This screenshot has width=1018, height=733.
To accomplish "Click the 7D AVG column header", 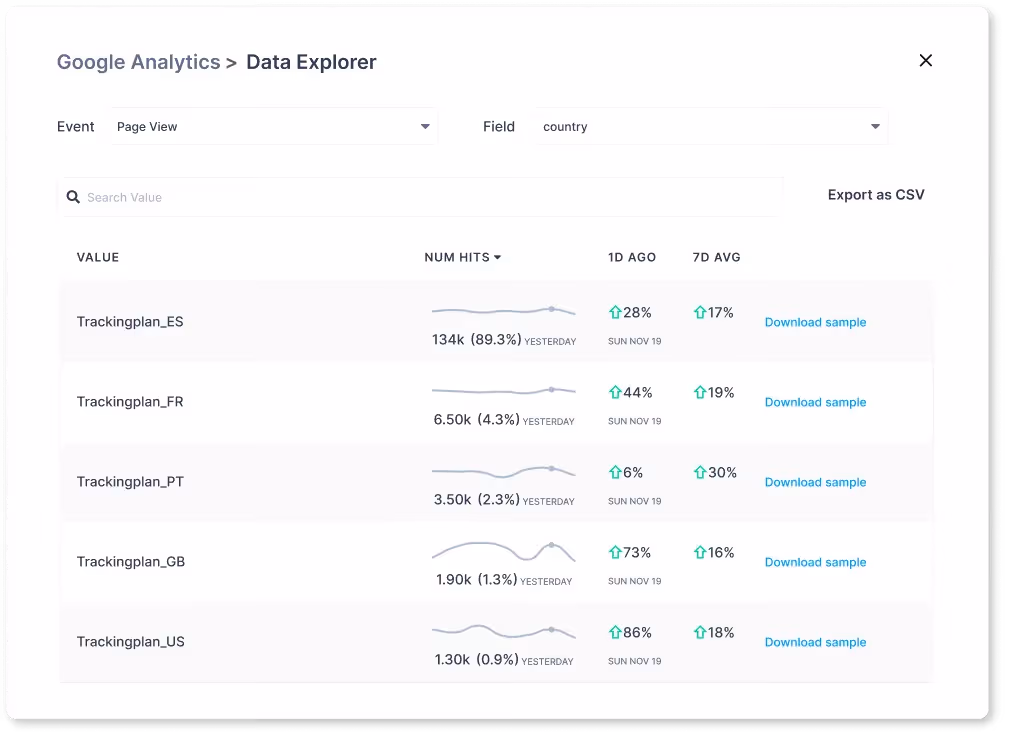I will click(x=716, y=257).
